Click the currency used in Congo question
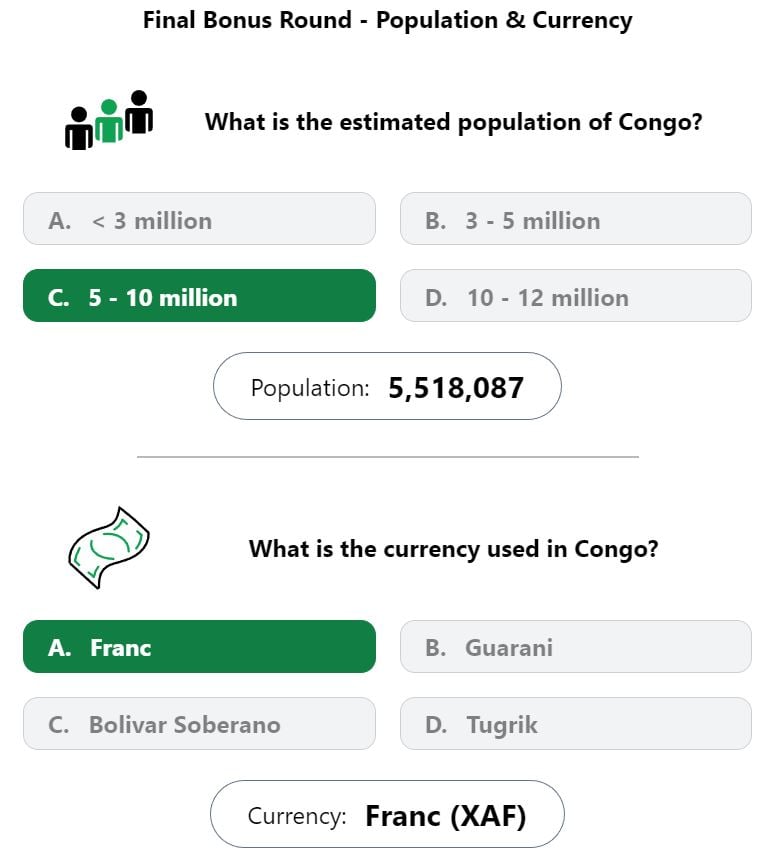Image resolution: width=779 pixels, height=858 pixels. [x=454, y=549]
